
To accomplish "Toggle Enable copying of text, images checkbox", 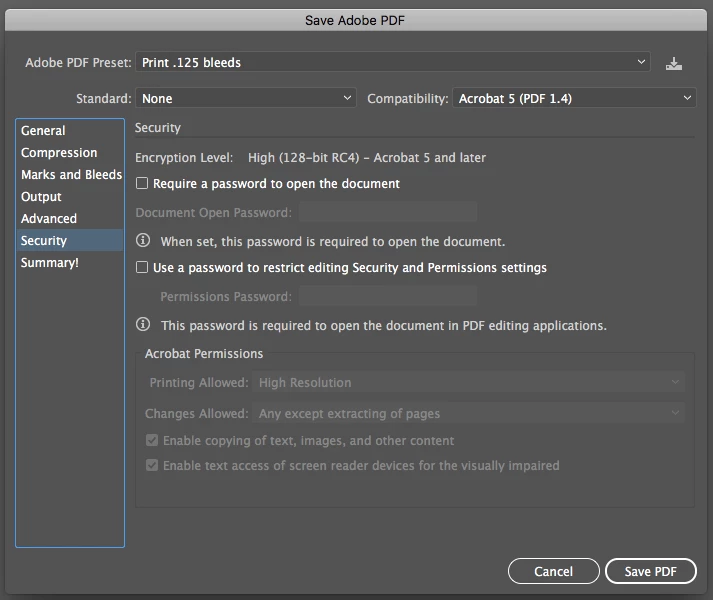I will (152, 440).
